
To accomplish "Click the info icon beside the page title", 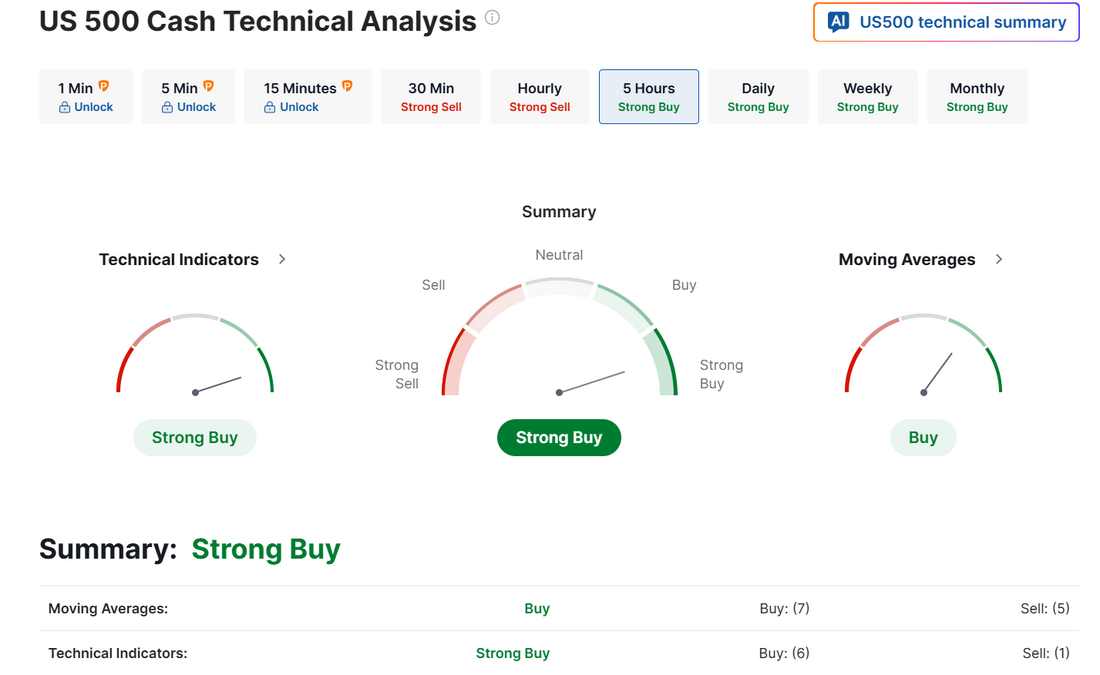I will point(492,18).
